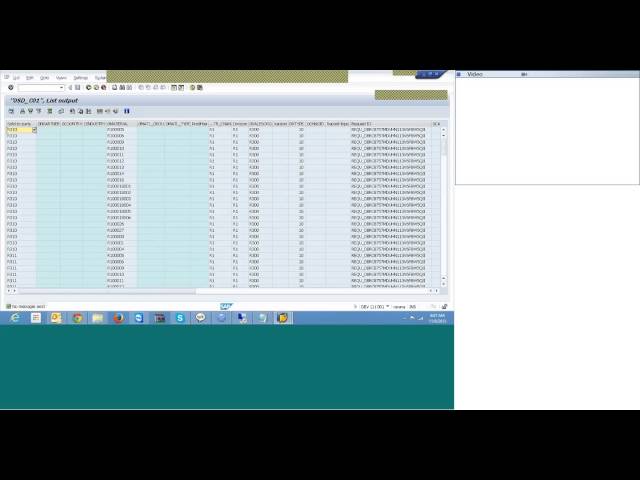The width and height of the screenshot is (640, 480).
Task: Click the vertical scrollbar bottom down arrow
Action: click(444, 284)
